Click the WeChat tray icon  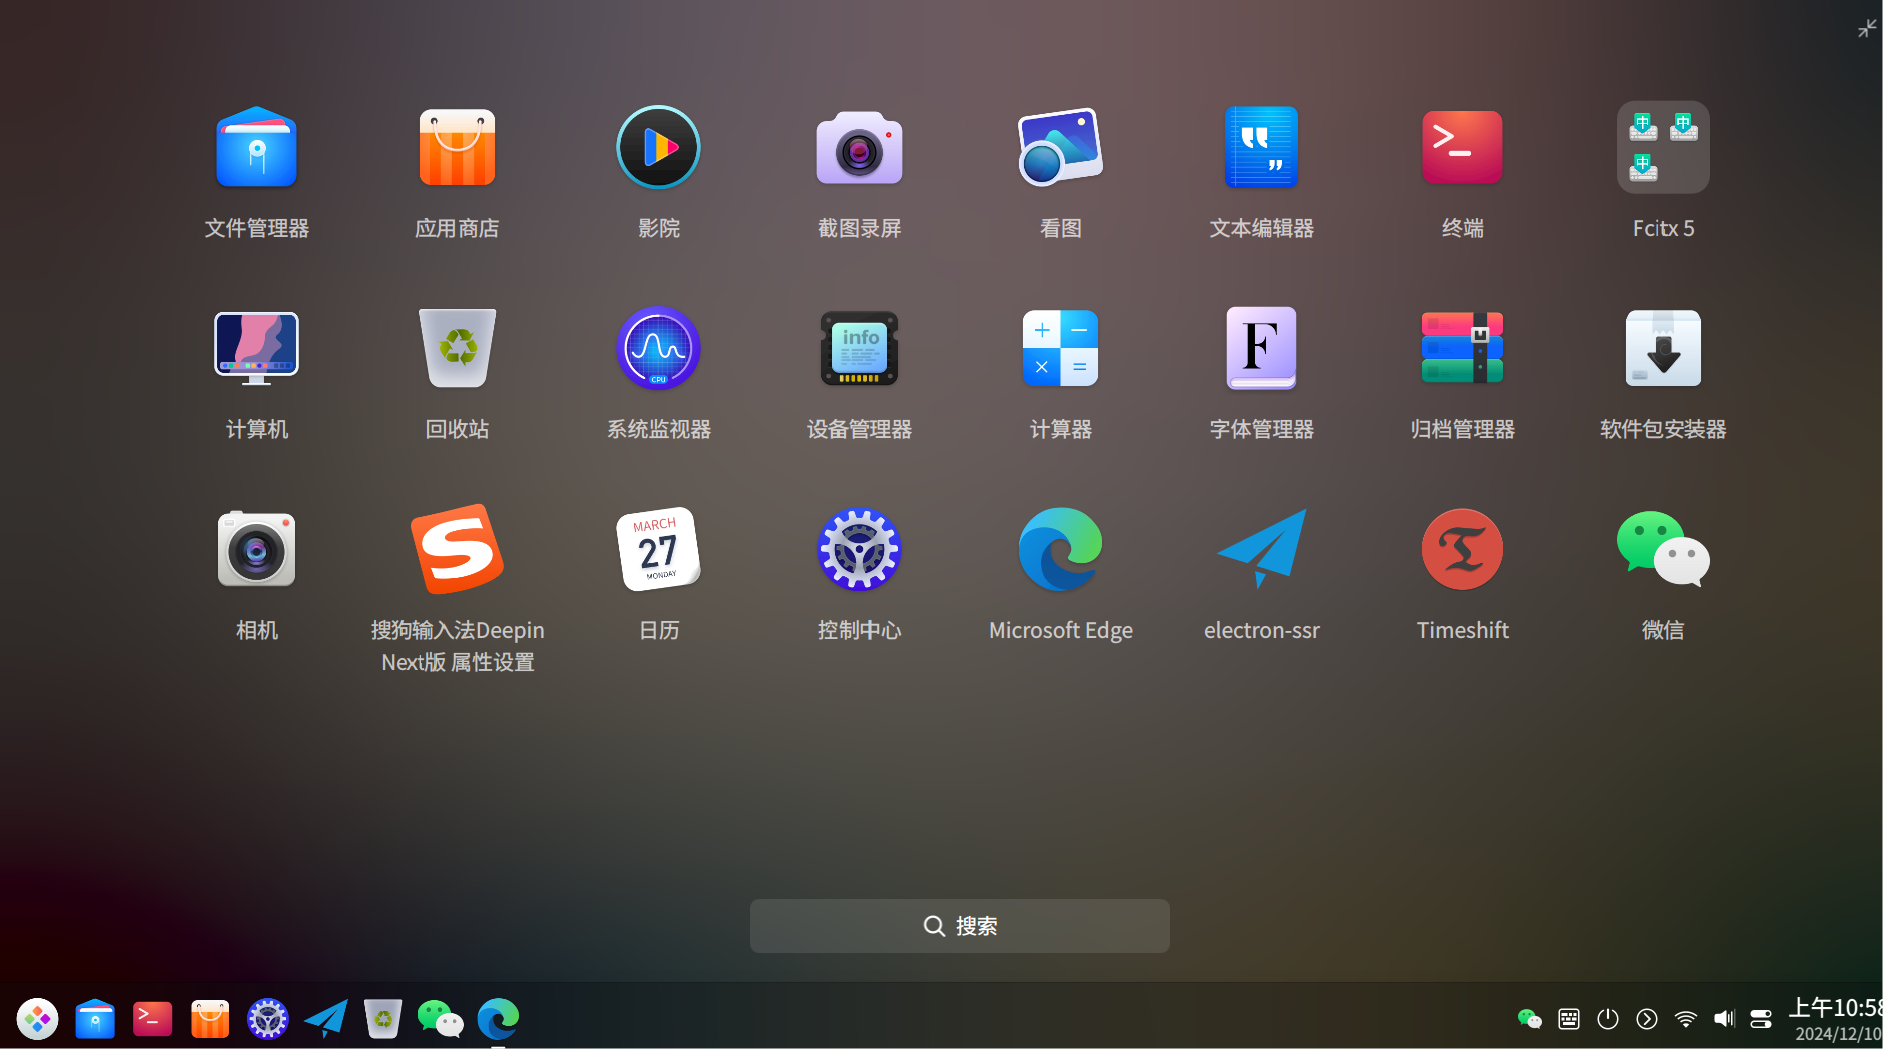pos(1529,1019)
